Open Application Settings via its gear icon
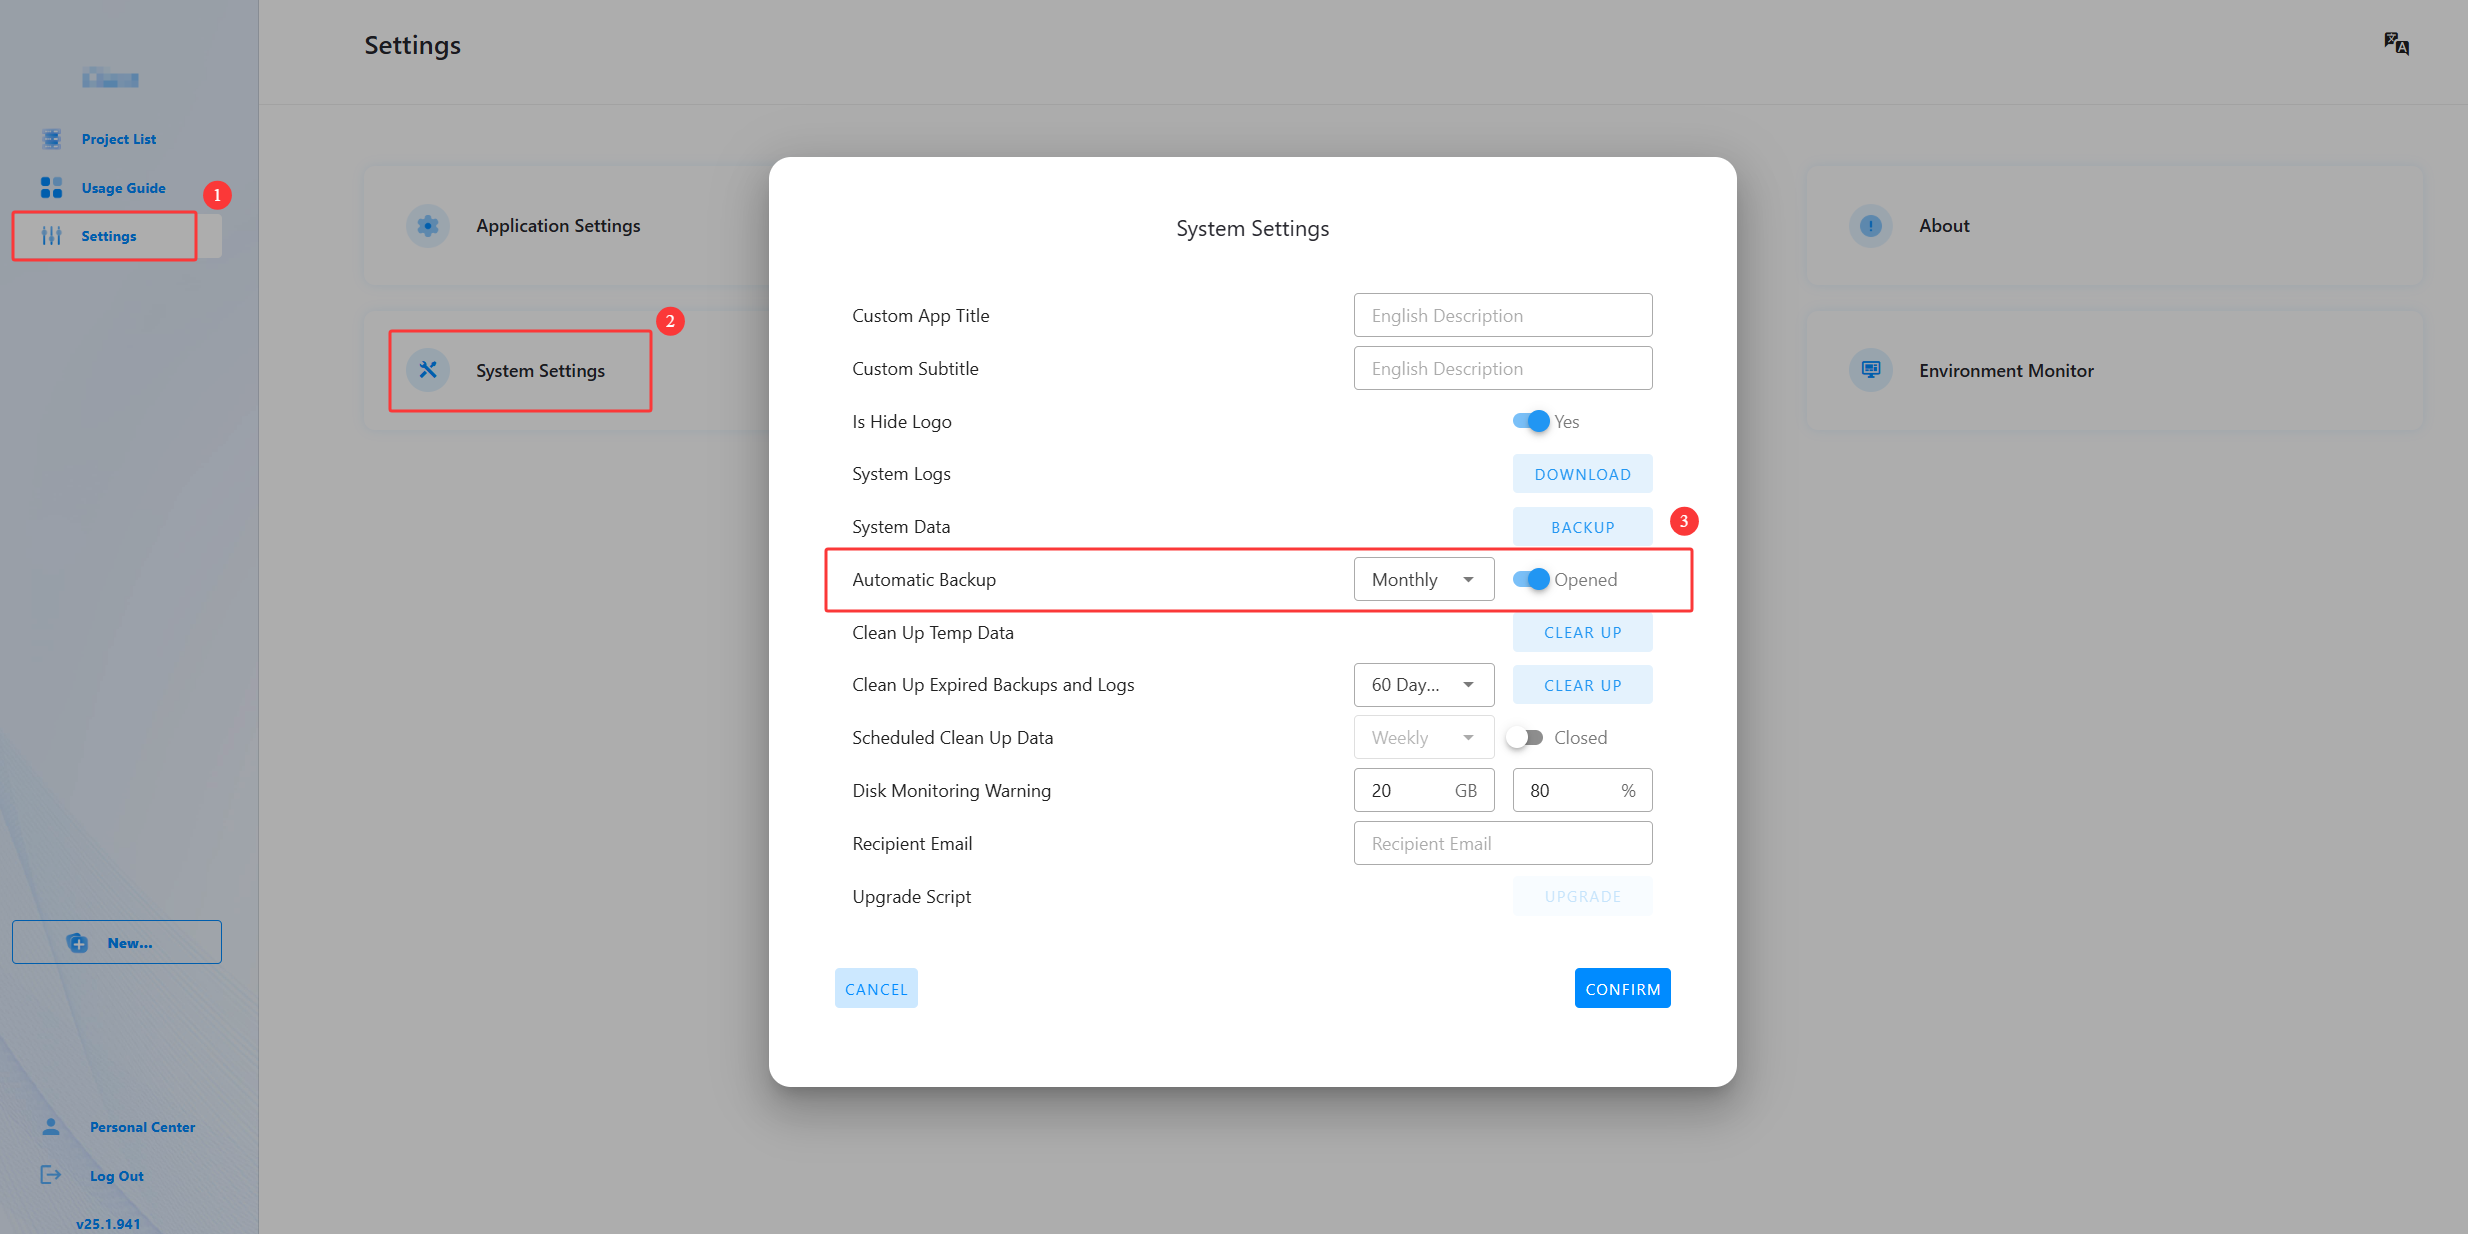The image size is (2468, 1234). [427, 225]
